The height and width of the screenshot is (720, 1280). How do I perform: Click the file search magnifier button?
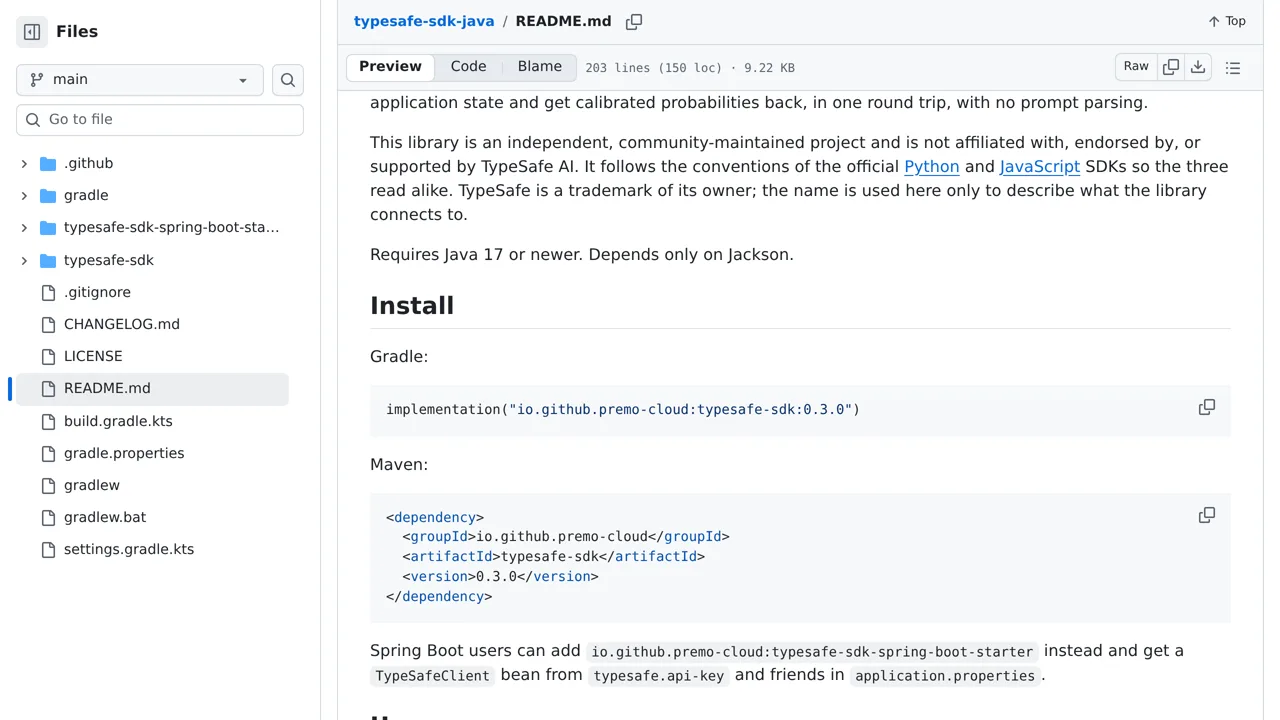click(288, 80)
